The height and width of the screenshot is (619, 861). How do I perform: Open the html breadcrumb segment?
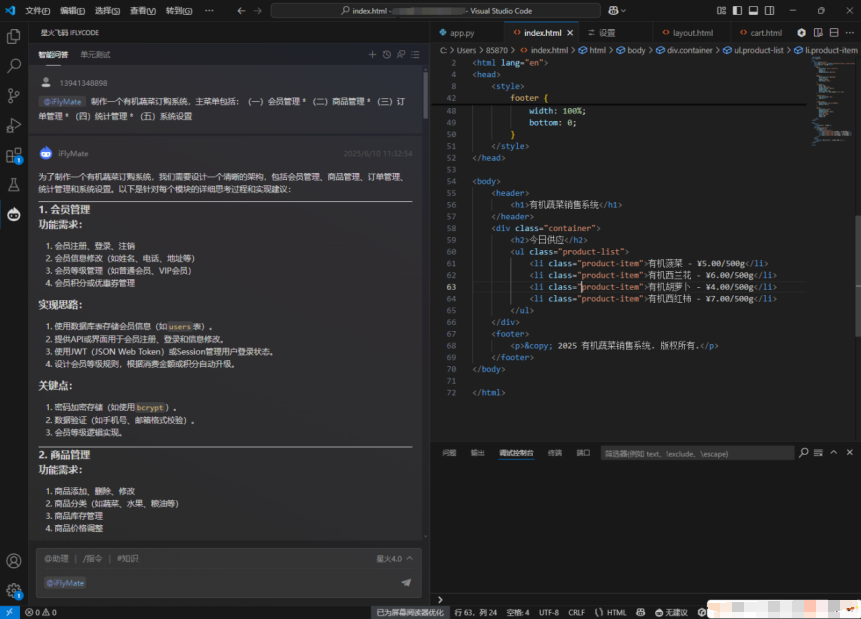coord(592,50)
